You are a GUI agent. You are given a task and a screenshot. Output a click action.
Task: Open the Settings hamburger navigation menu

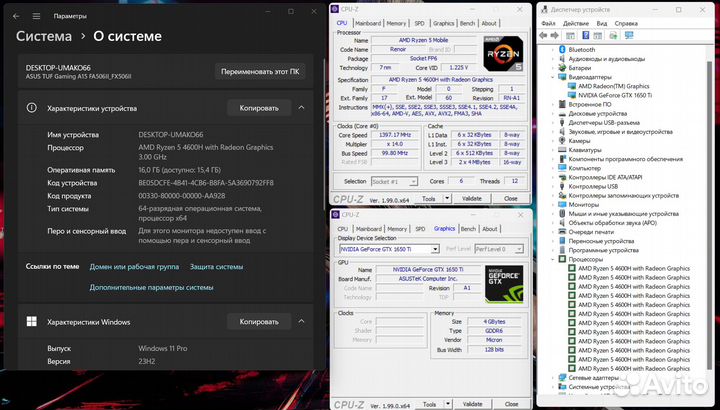click(36, 16)
